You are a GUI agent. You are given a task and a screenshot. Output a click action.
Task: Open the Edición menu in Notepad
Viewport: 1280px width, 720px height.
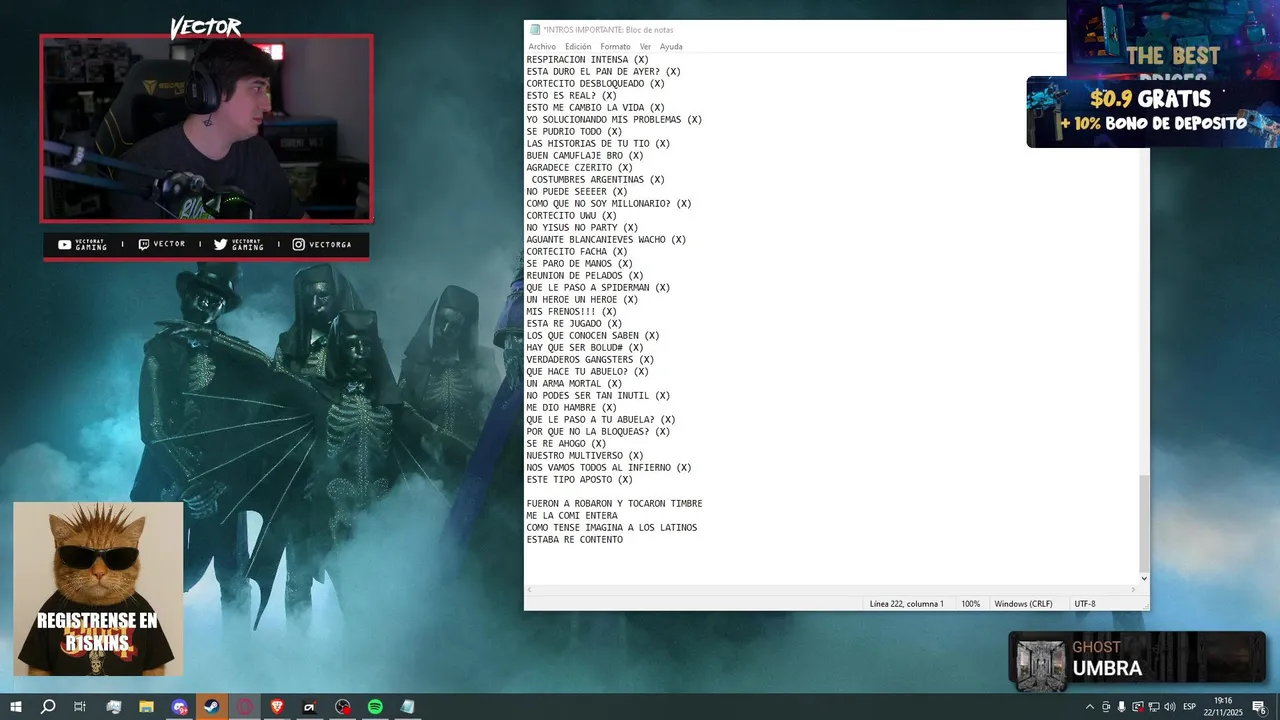tap(578, 47)
